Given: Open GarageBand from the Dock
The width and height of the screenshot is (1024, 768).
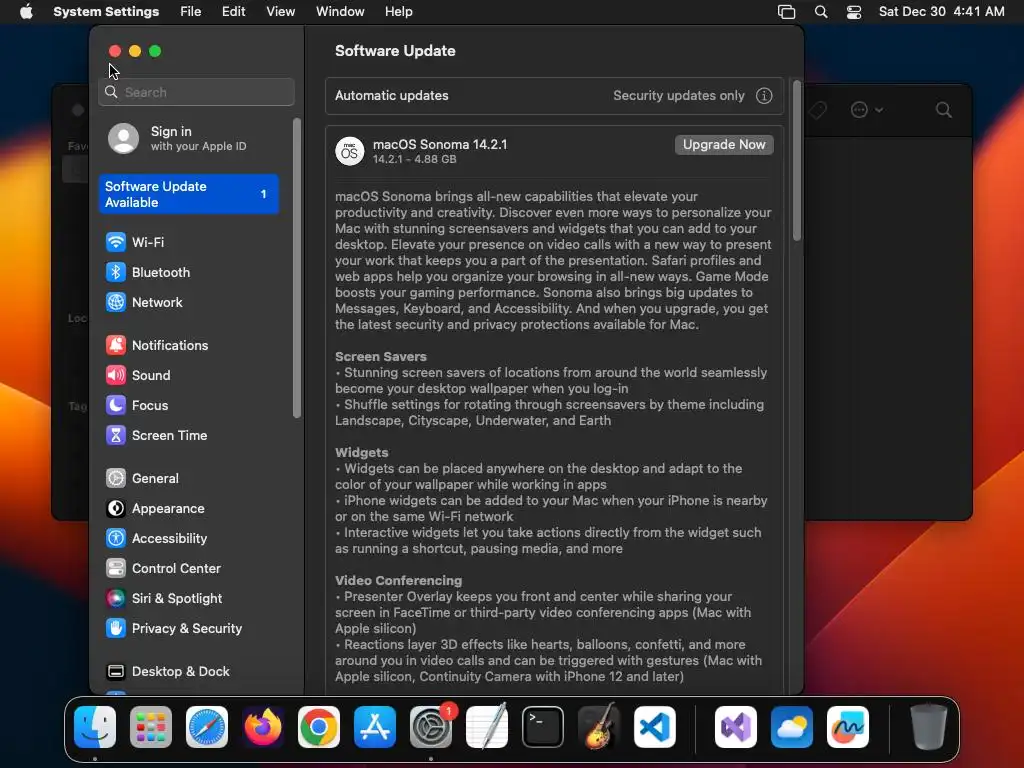Looking at the screenshot, I should (x=599, y=727).
